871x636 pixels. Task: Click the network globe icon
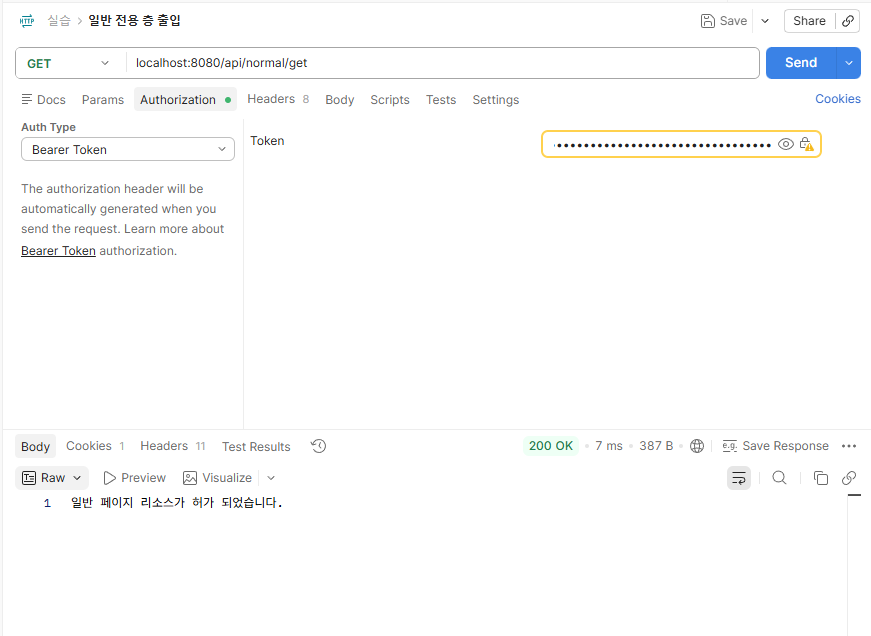[697, 446]
